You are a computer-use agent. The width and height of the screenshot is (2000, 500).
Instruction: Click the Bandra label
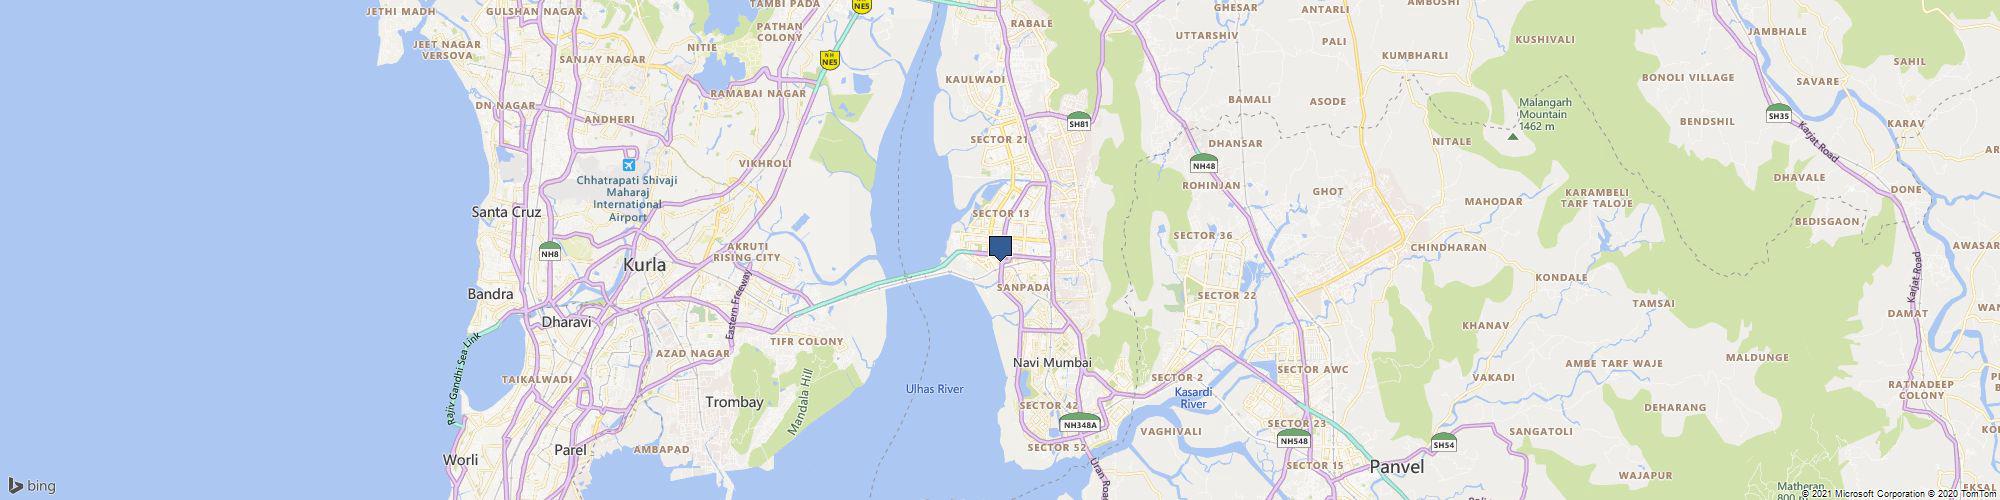point(490,294)
